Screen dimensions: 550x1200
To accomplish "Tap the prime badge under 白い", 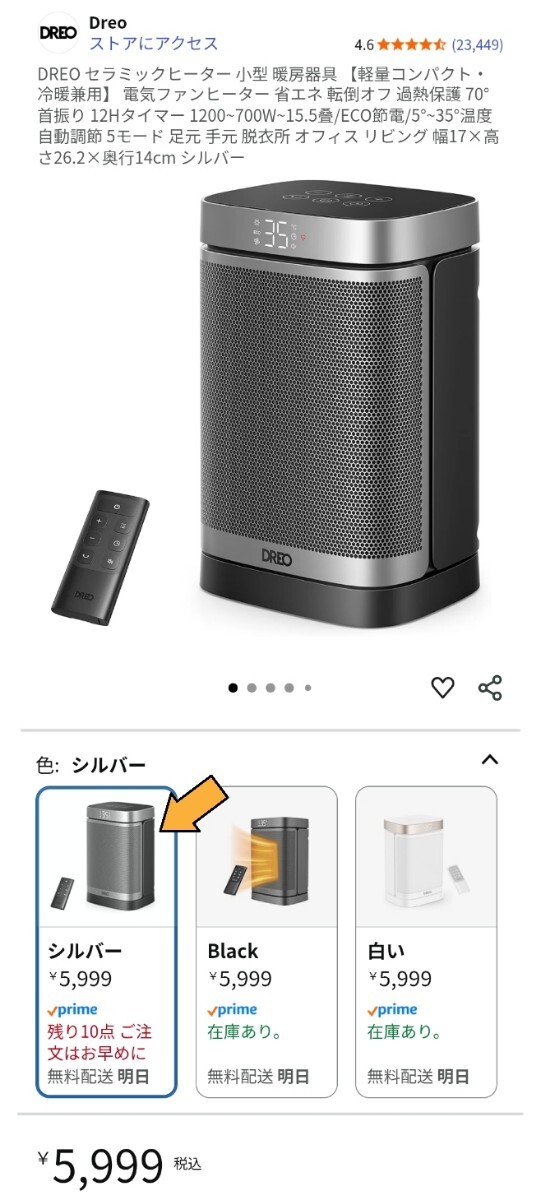I will coord(392,1010).
